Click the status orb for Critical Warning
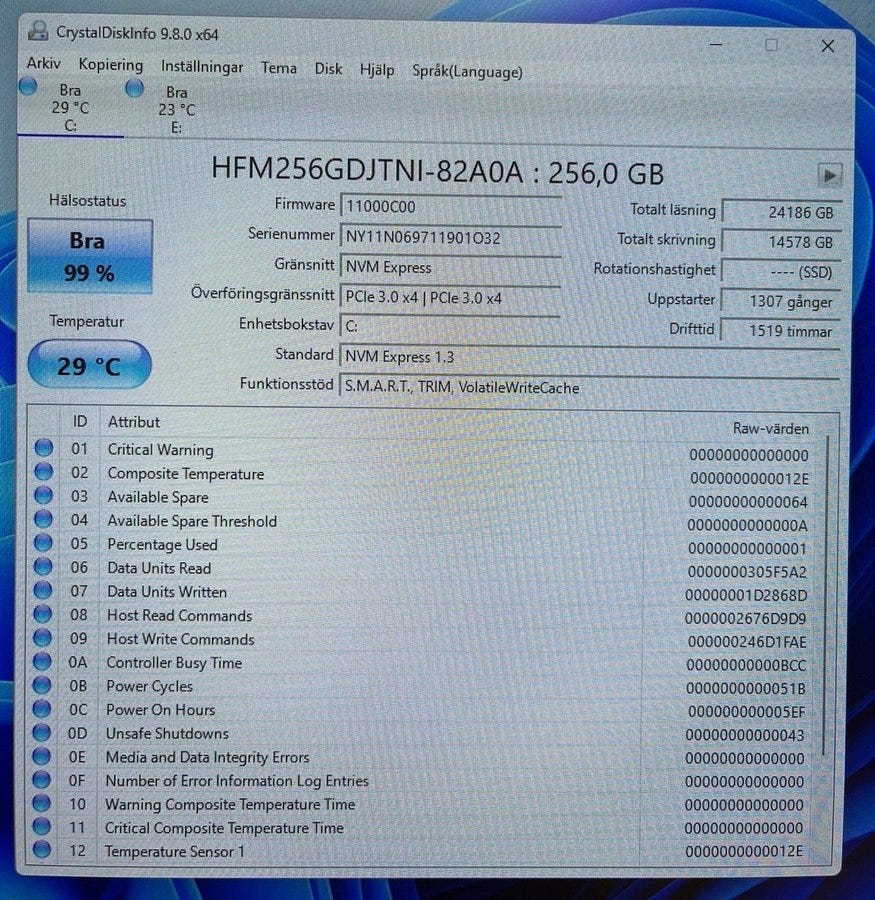 [43, 449]
